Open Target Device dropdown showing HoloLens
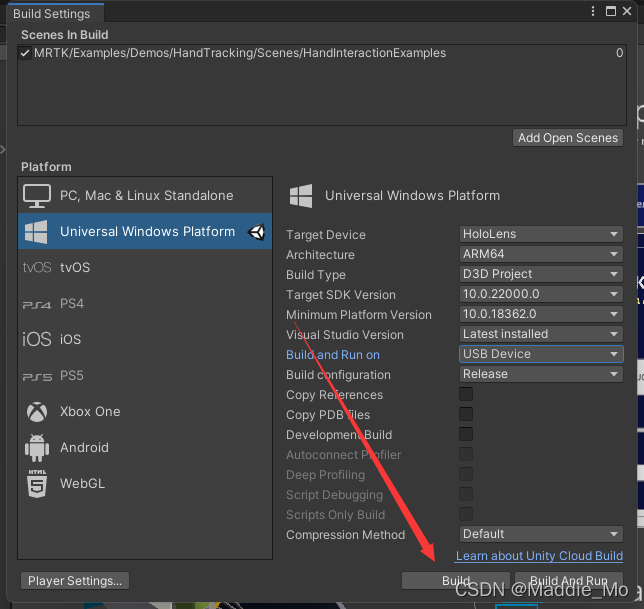Screen dimensions: 644x609 pos(541,234)
